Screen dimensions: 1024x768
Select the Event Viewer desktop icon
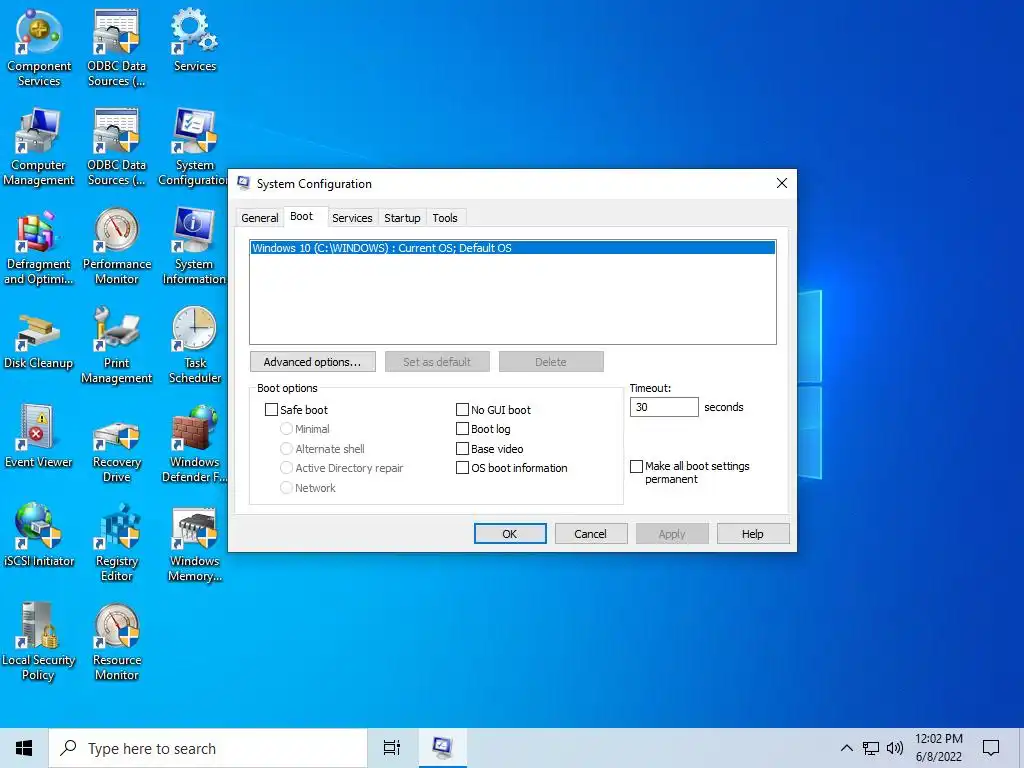pyautogui.click(x=39, y=436)
